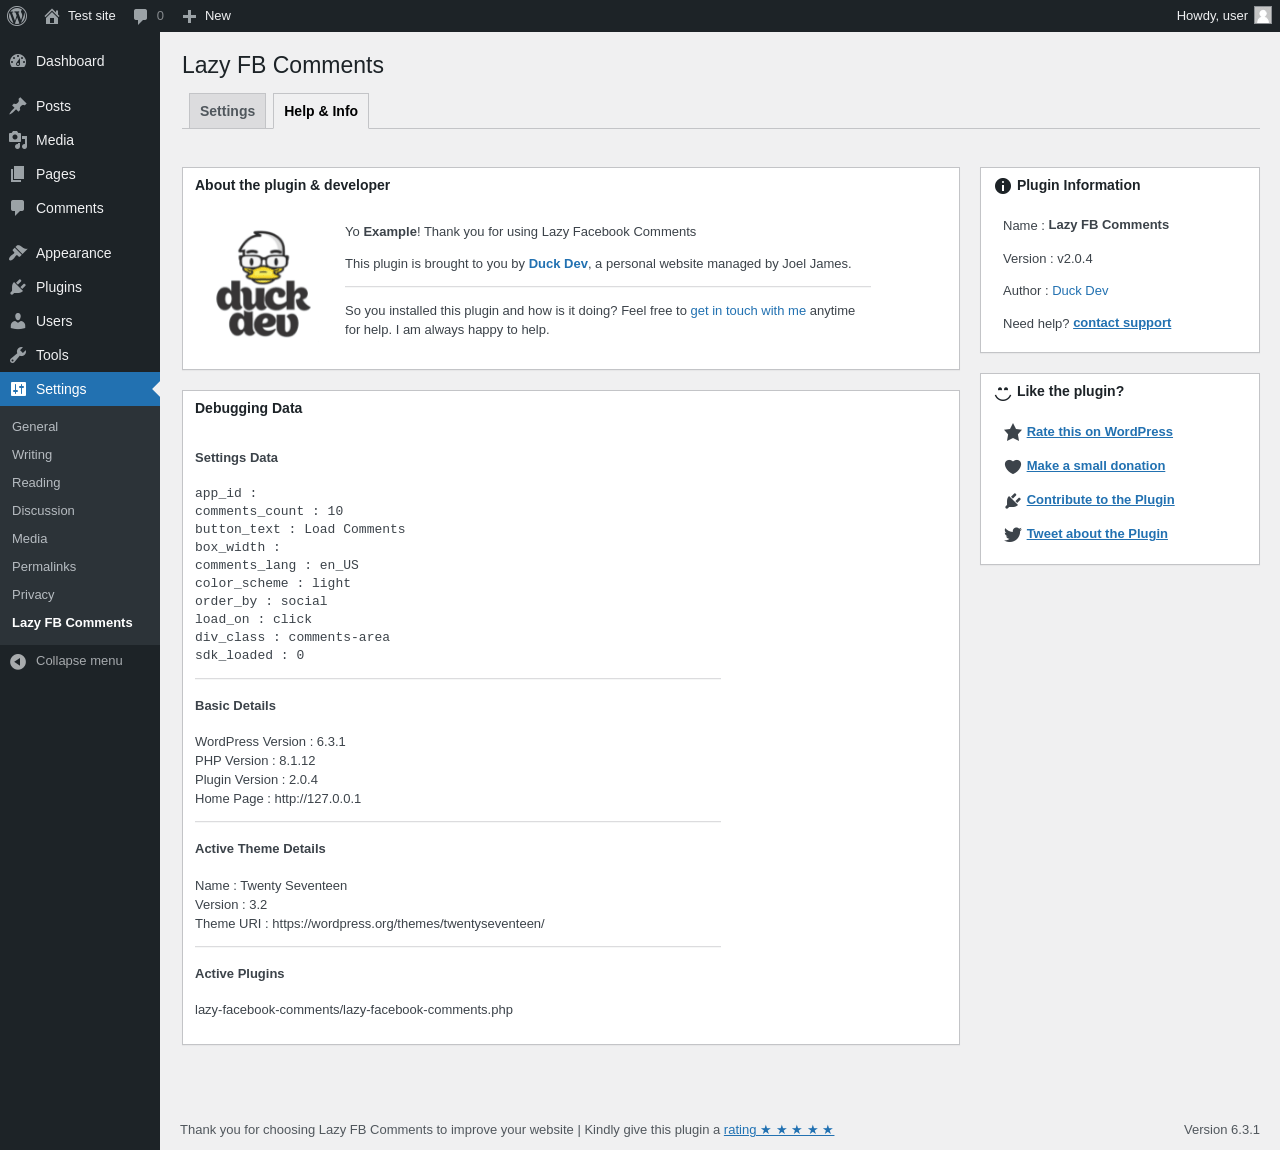Click the Debugging Data heading
Image resolution: width=1280 pixels, height=1150 pixels.
click(248, 408)
